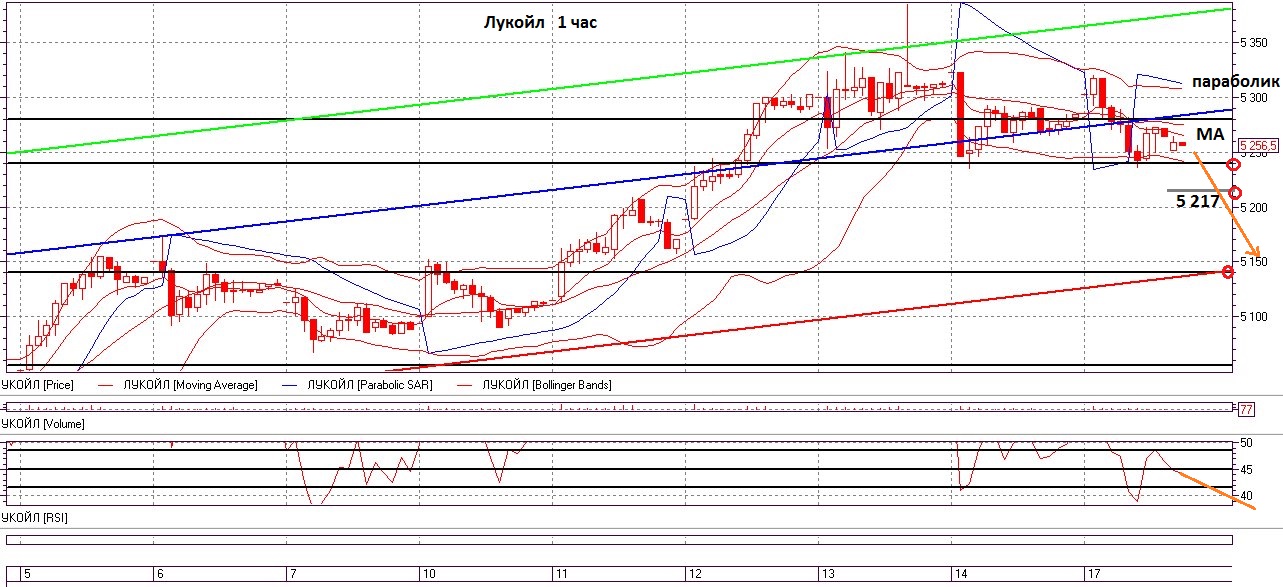Image resolution: width=1283 pixels, height=587 pixels.
Task: Click date label 11 on time axis
Action: coord(561,574)
